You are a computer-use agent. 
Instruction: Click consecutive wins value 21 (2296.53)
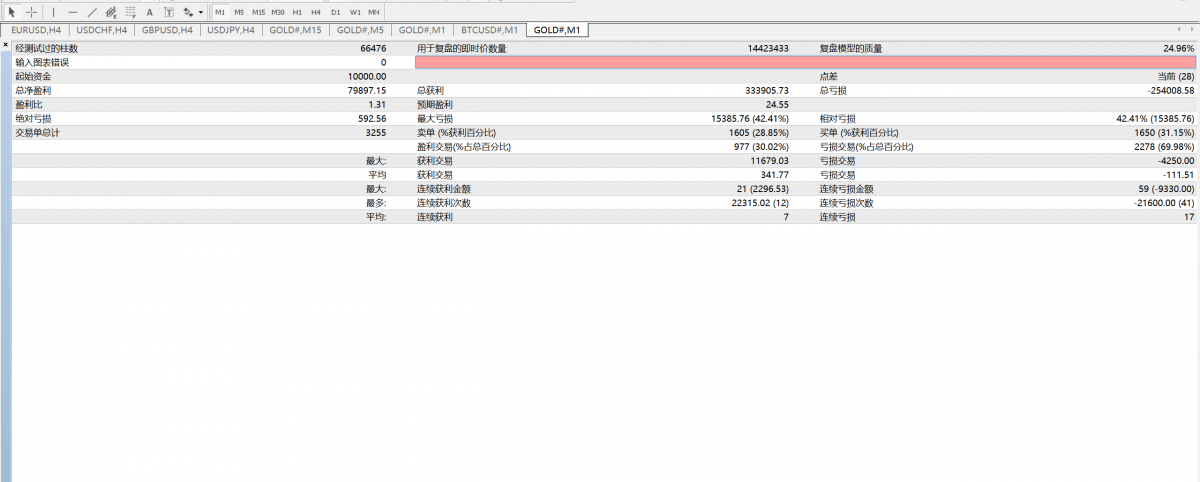point(763,188)
